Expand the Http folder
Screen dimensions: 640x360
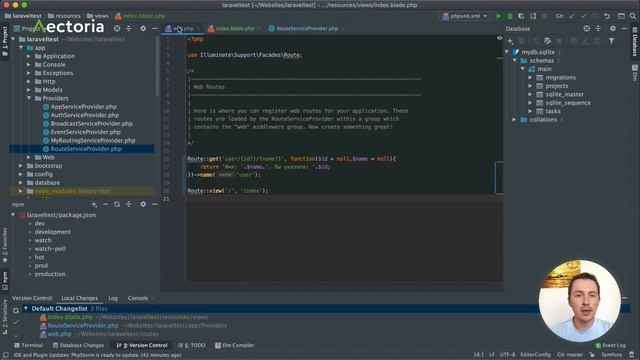point(29,81)
